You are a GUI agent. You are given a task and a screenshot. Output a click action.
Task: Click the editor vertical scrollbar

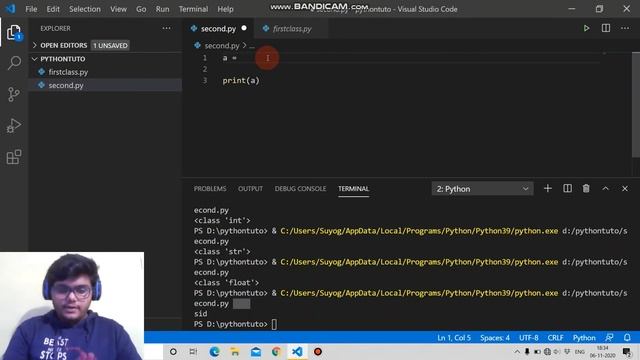[x=635, y=104]
